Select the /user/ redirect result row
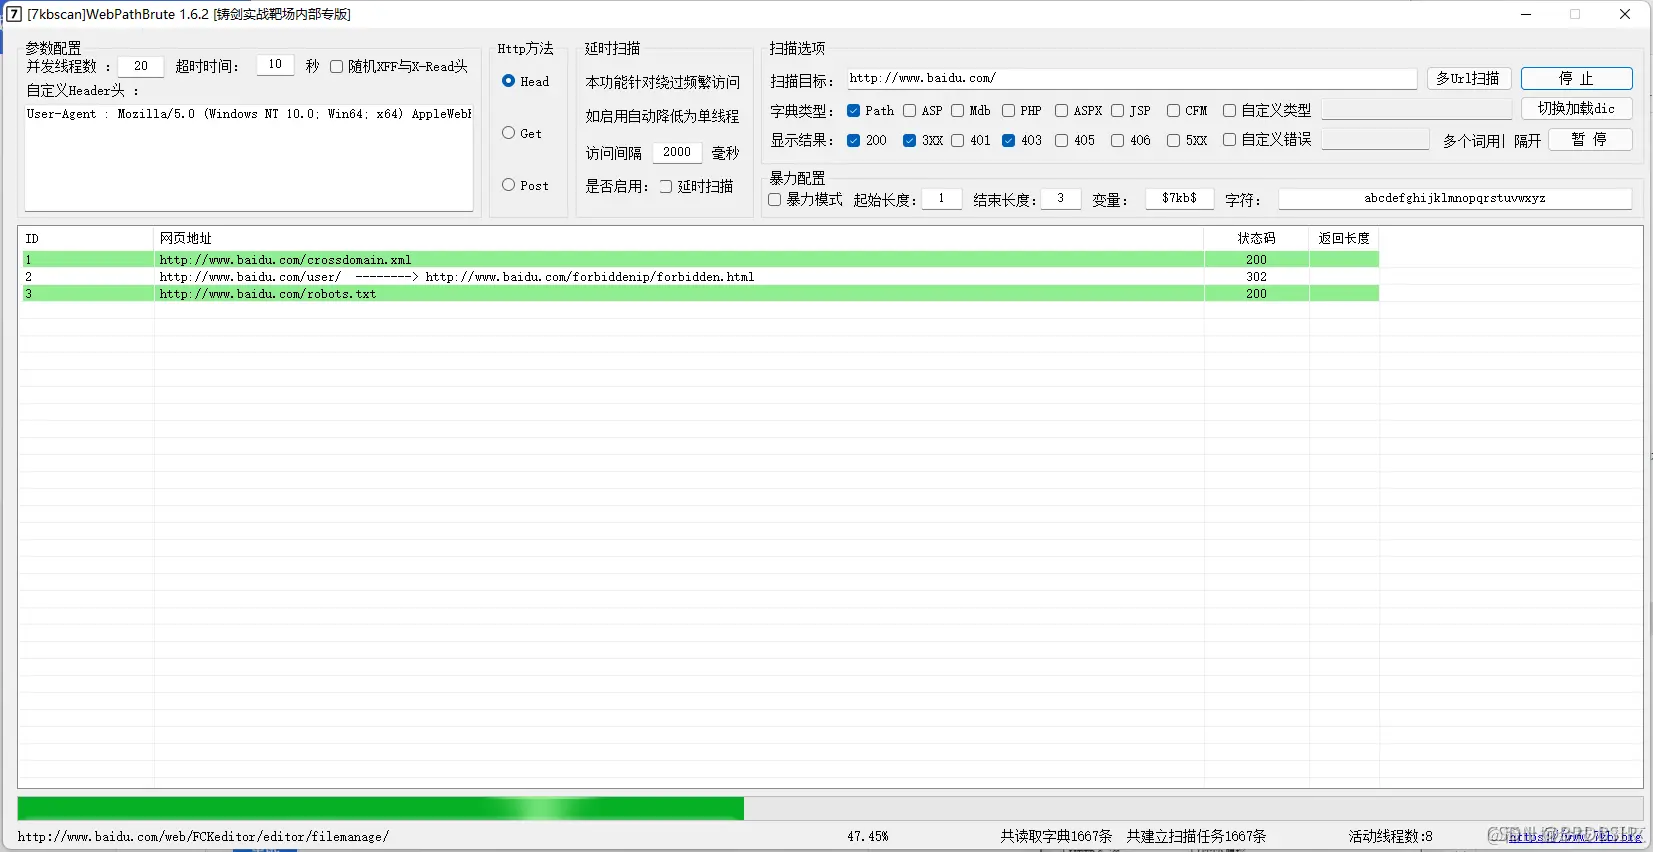The width and height of the screenshot is (1653, 852). [699, 277]
